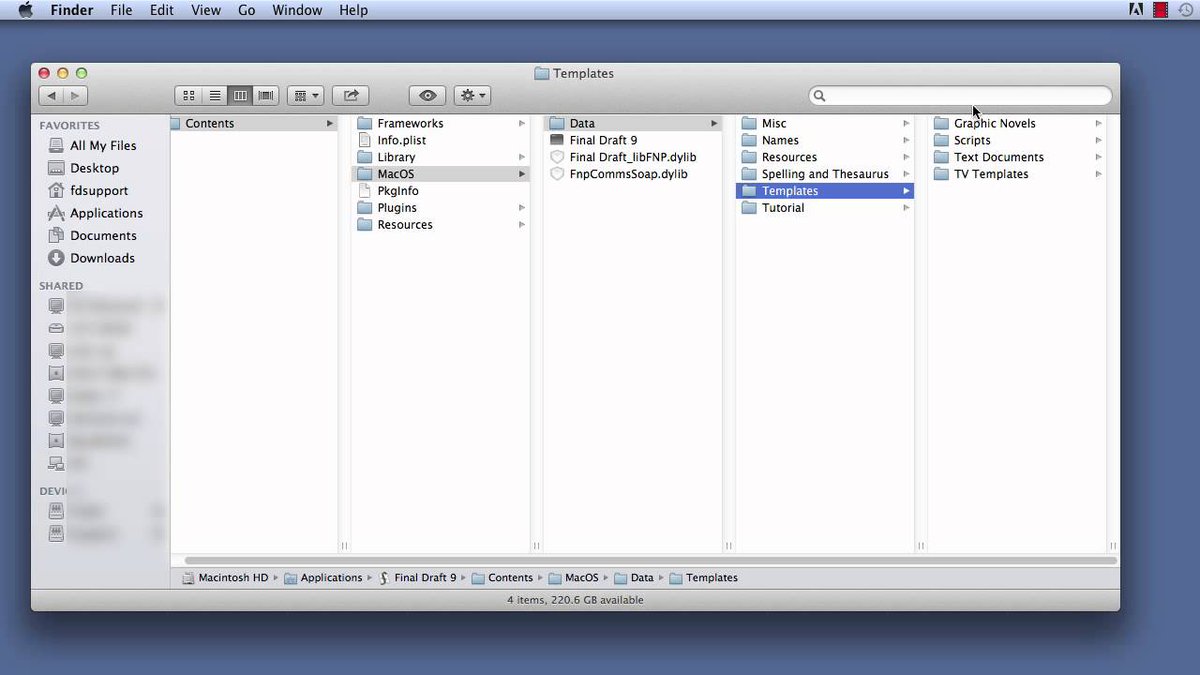
Task: Select Final Draft_libFNP.dylib file
Action: (x=633, y=158)
